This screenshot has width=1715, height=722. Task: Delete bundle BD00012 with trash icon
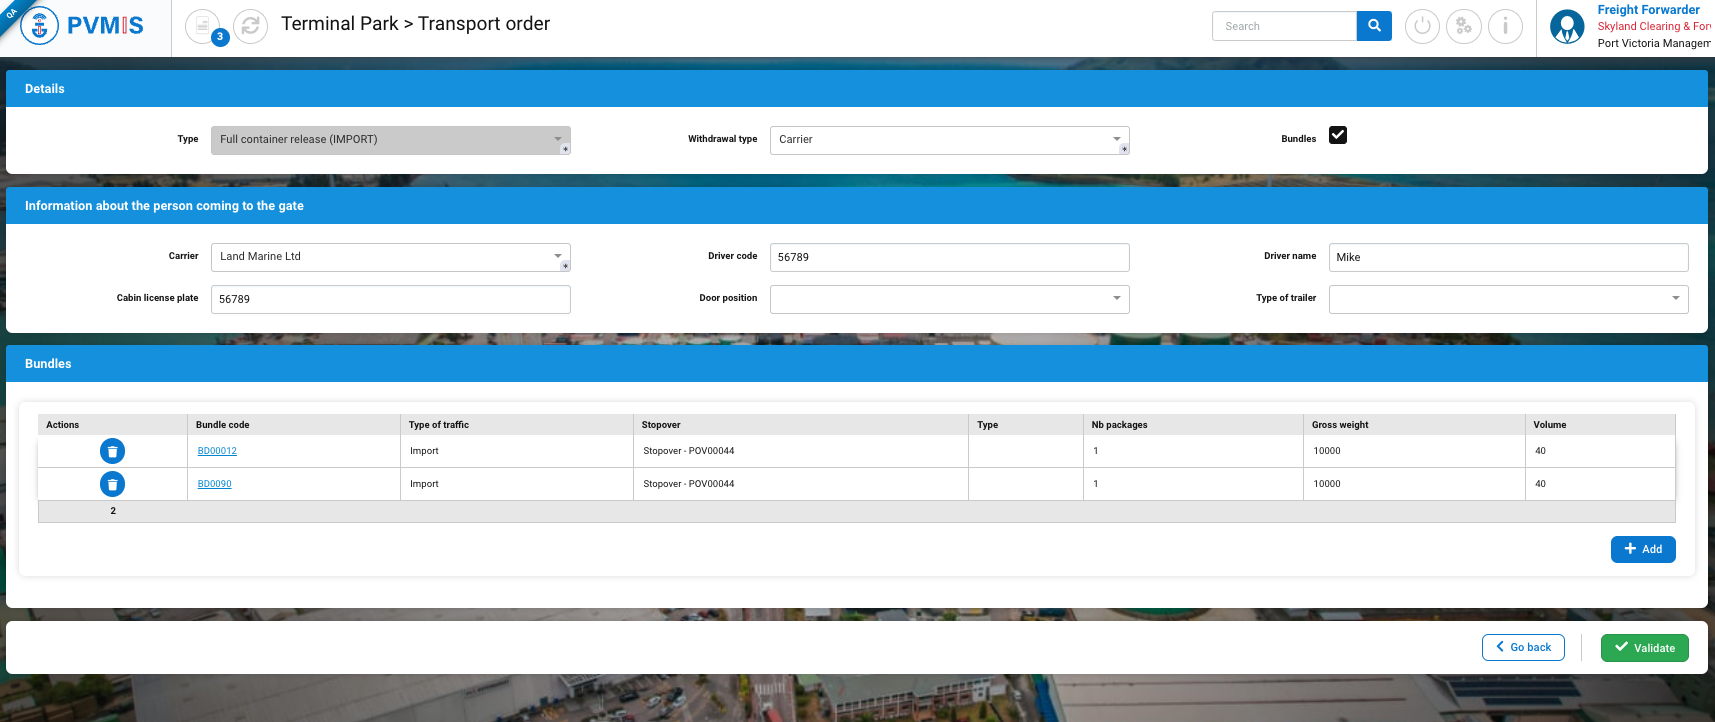pos(113,452)
